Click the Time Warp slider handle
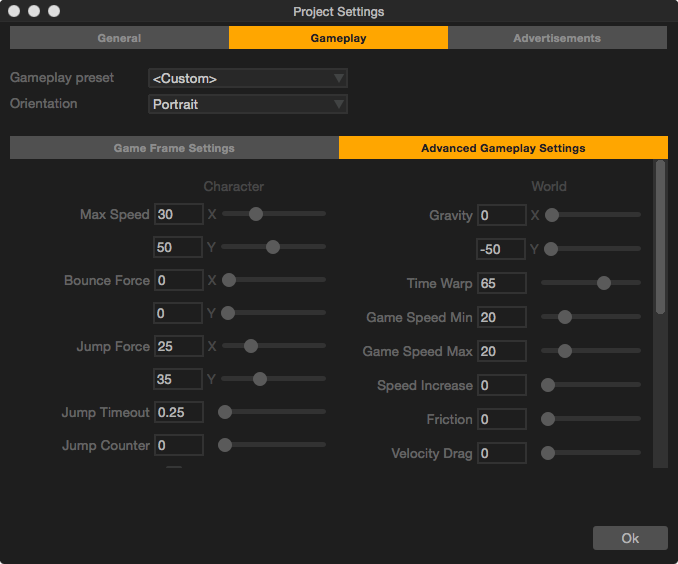The width and height of the screenshot is (678, 564). click(x=604, y=283)
